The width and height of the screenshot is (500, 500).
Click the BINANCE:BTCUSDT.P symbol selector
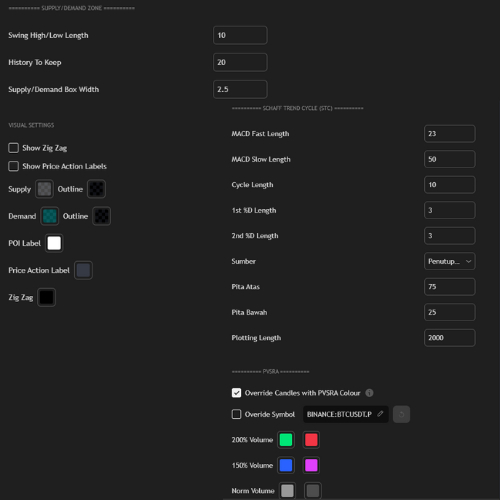tap(346, 414)
